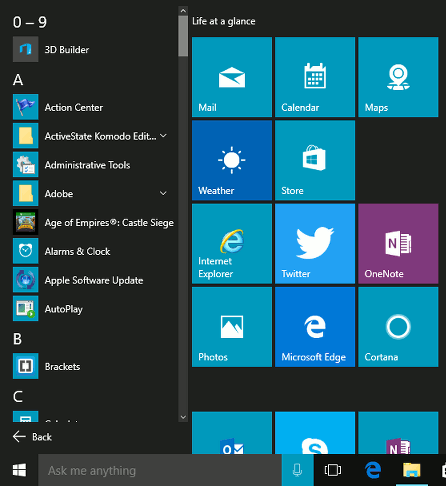Expand the ActiveState Komodo Edit folder chevron

click(163, 136)
